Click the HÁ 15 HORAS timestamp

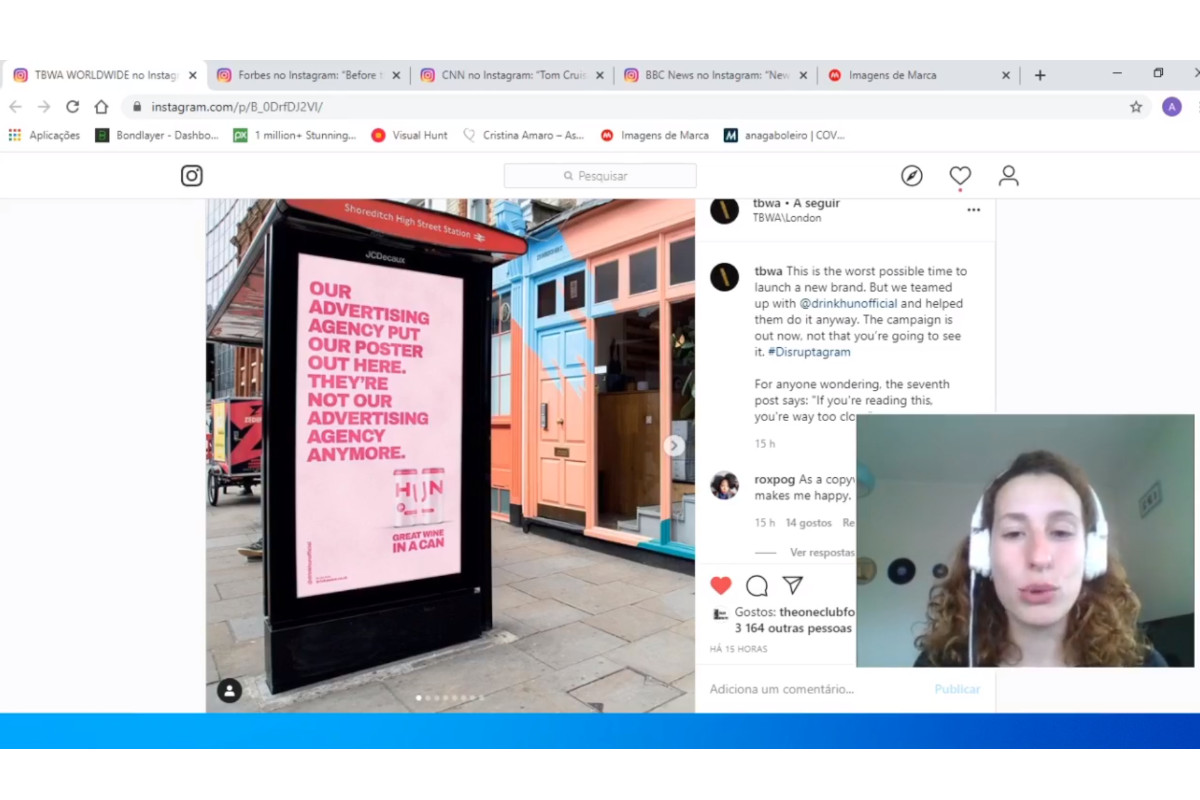739,649
